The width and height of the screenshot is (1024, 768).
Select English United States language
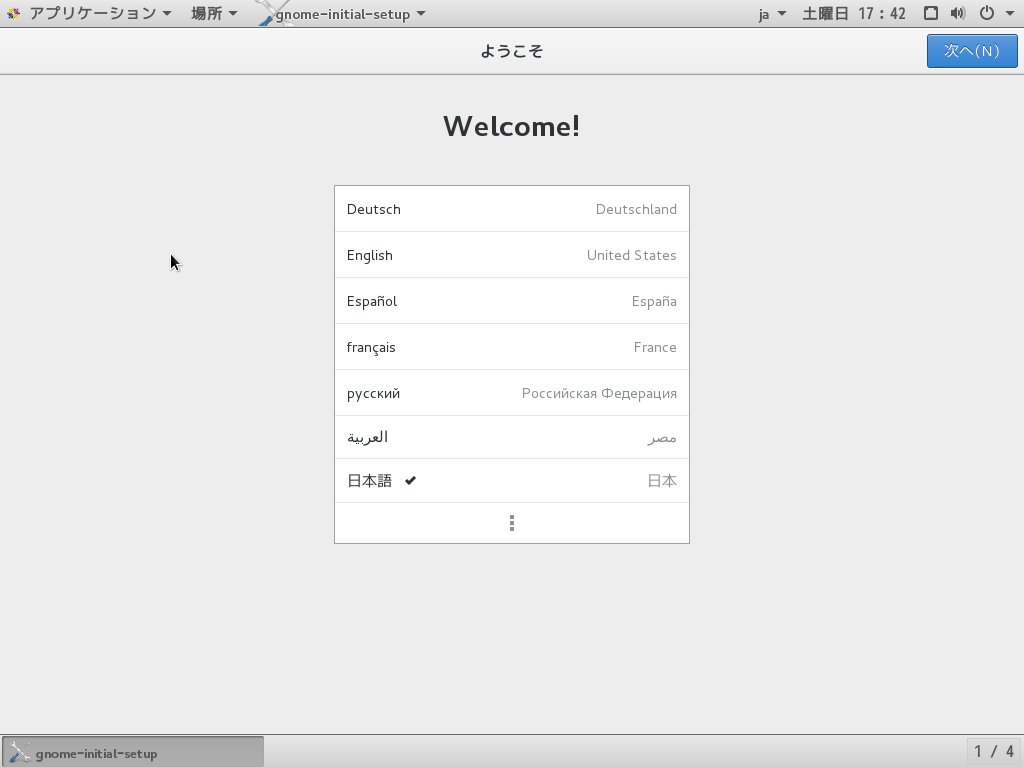pyautogui.click(x=511, y=255)
